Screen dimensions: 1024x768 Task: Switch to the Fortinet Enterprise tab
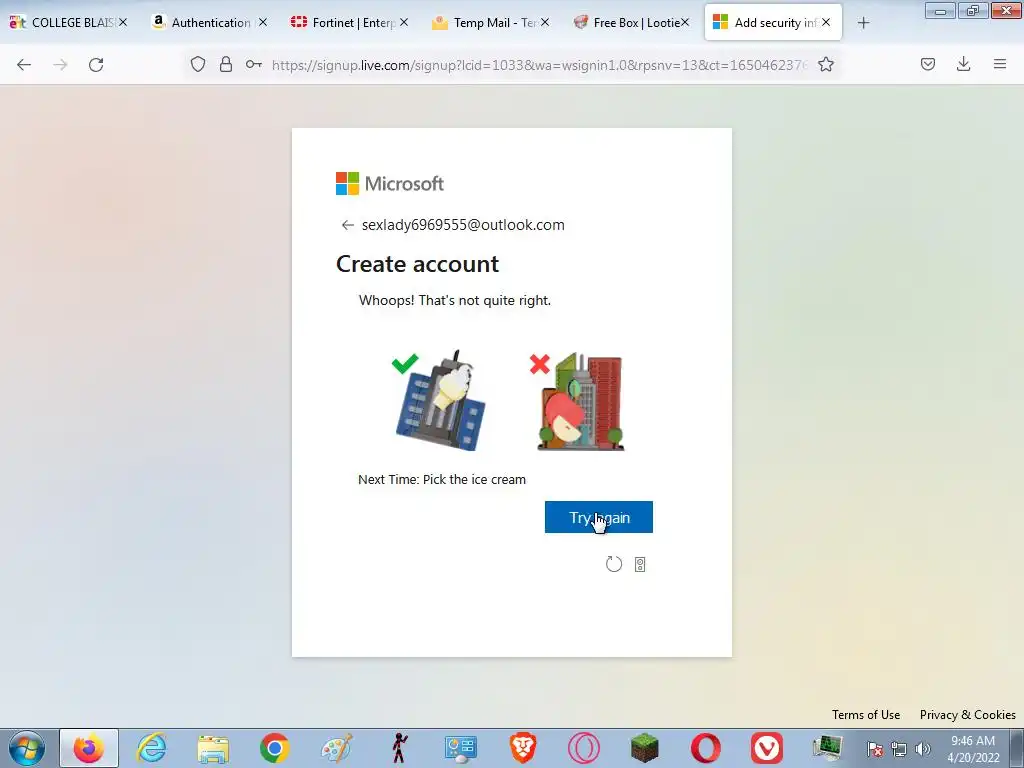(349, 23)
